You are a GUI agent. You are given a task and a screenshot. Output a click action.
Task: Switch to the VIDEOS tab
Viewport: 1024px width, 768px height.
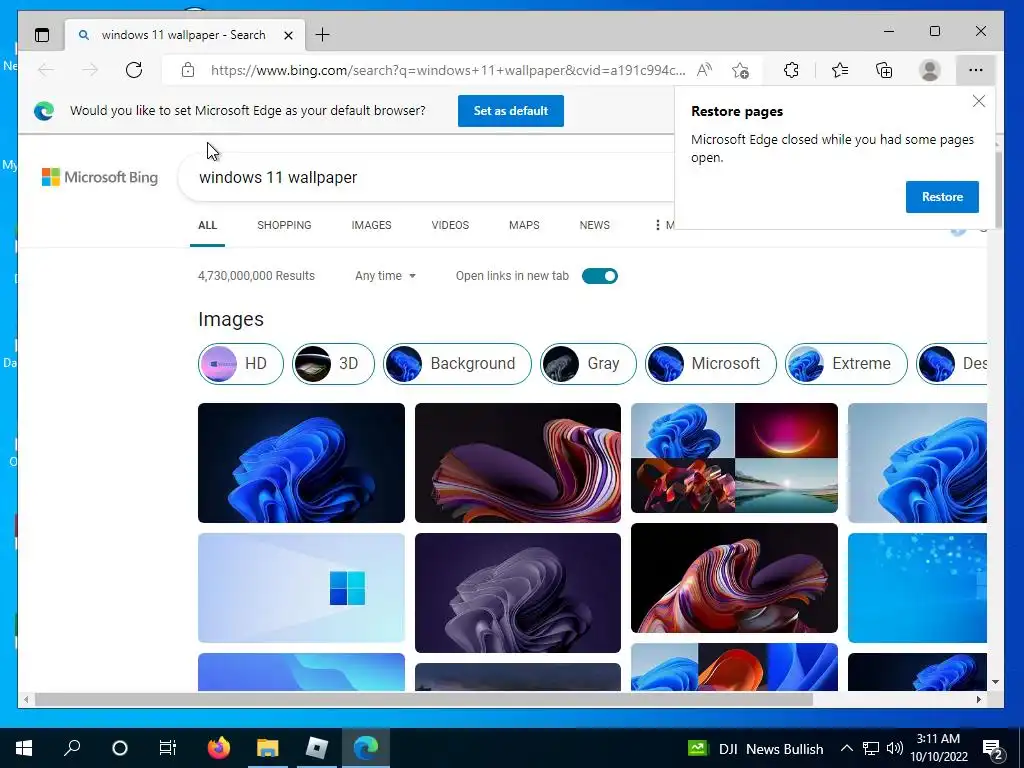pos(450,225)
